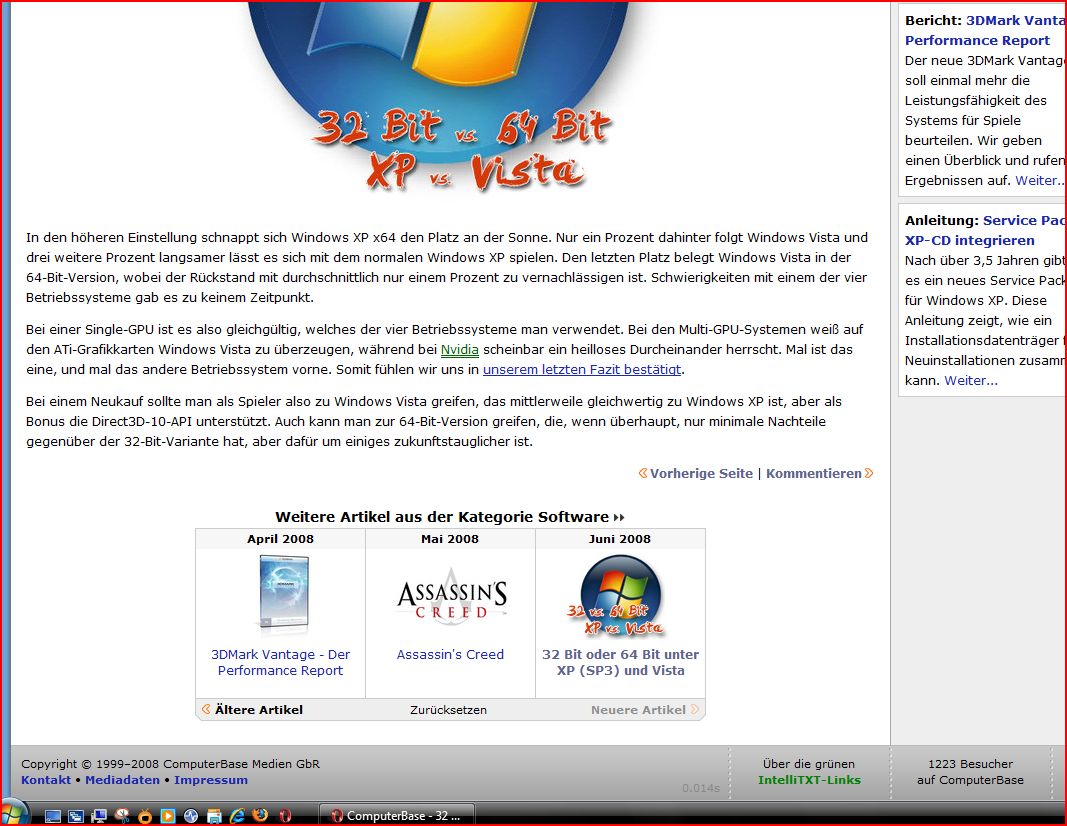Open the Impressum footer link

[211, 780]
